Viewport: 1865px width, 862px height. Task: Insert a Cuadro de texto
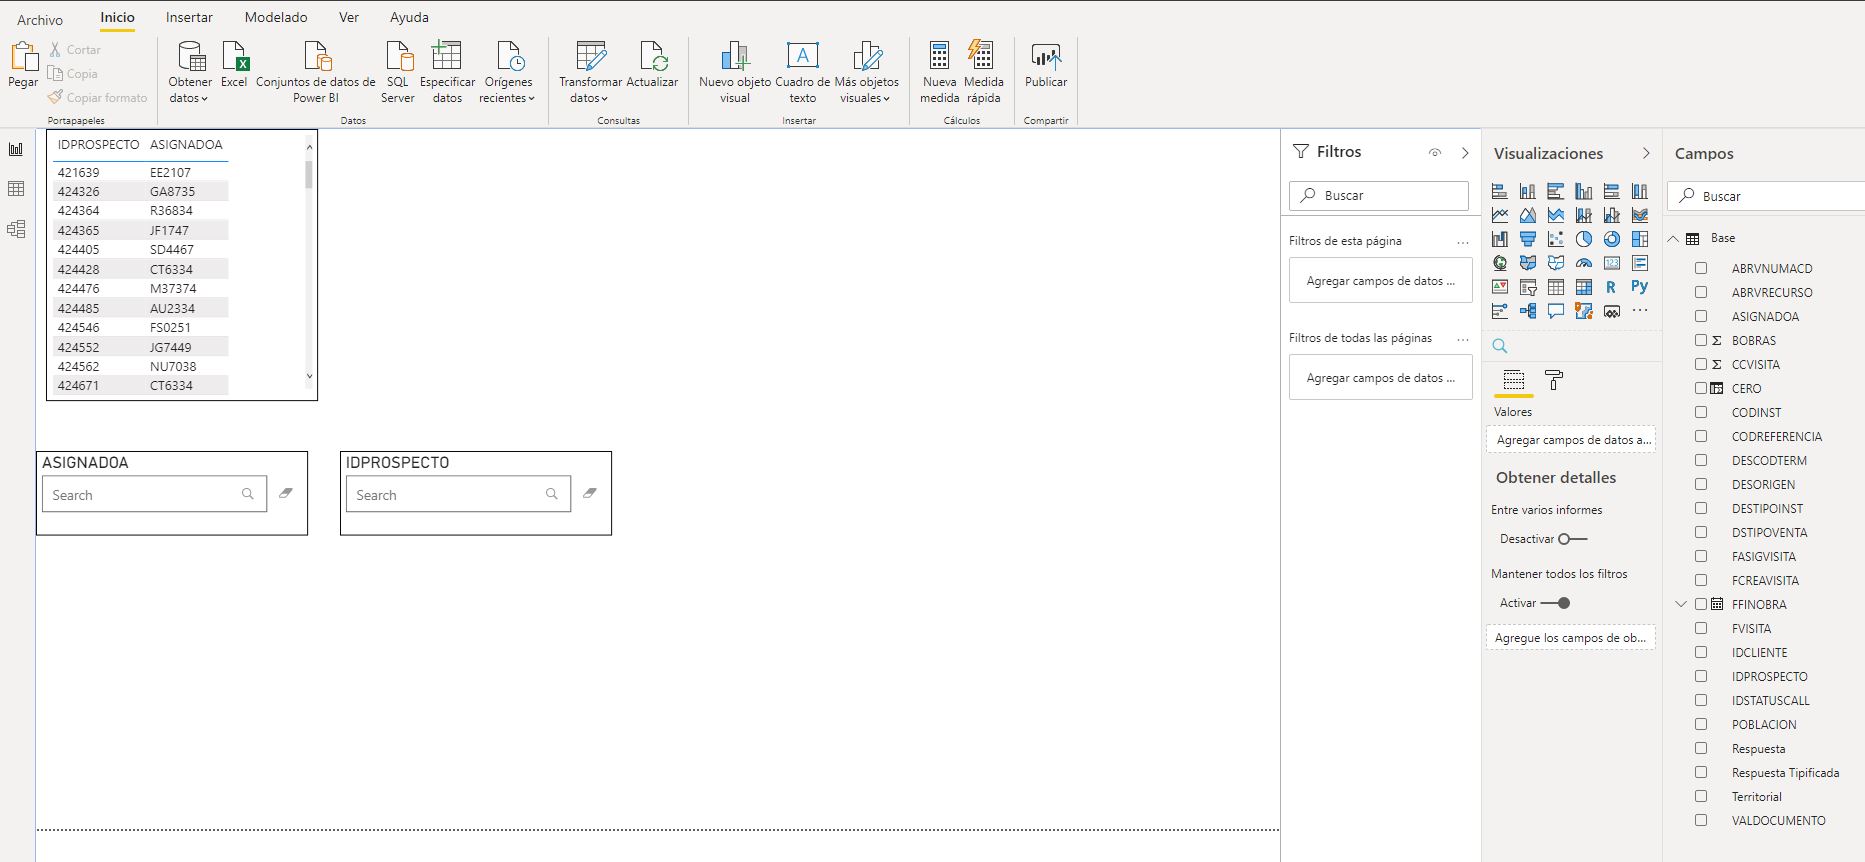802,72
